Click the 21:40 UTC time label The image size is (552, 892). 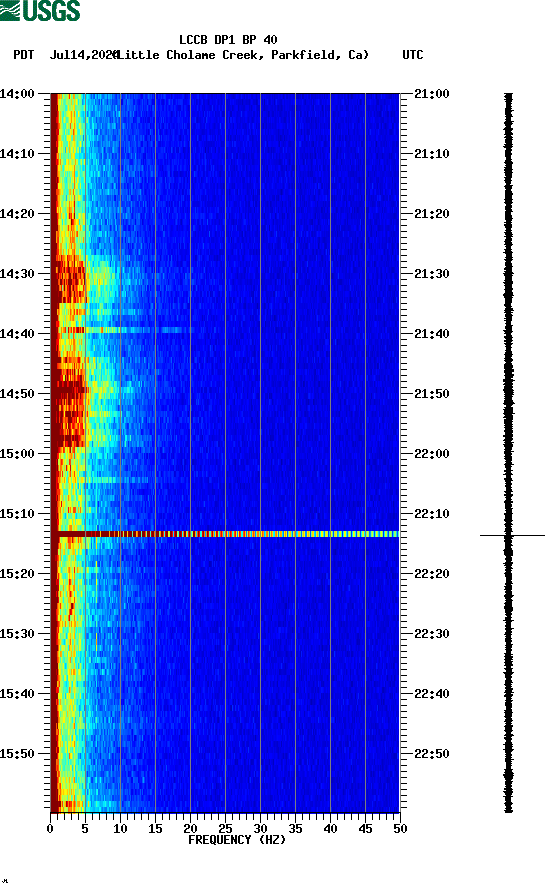[x=431, y=334]
